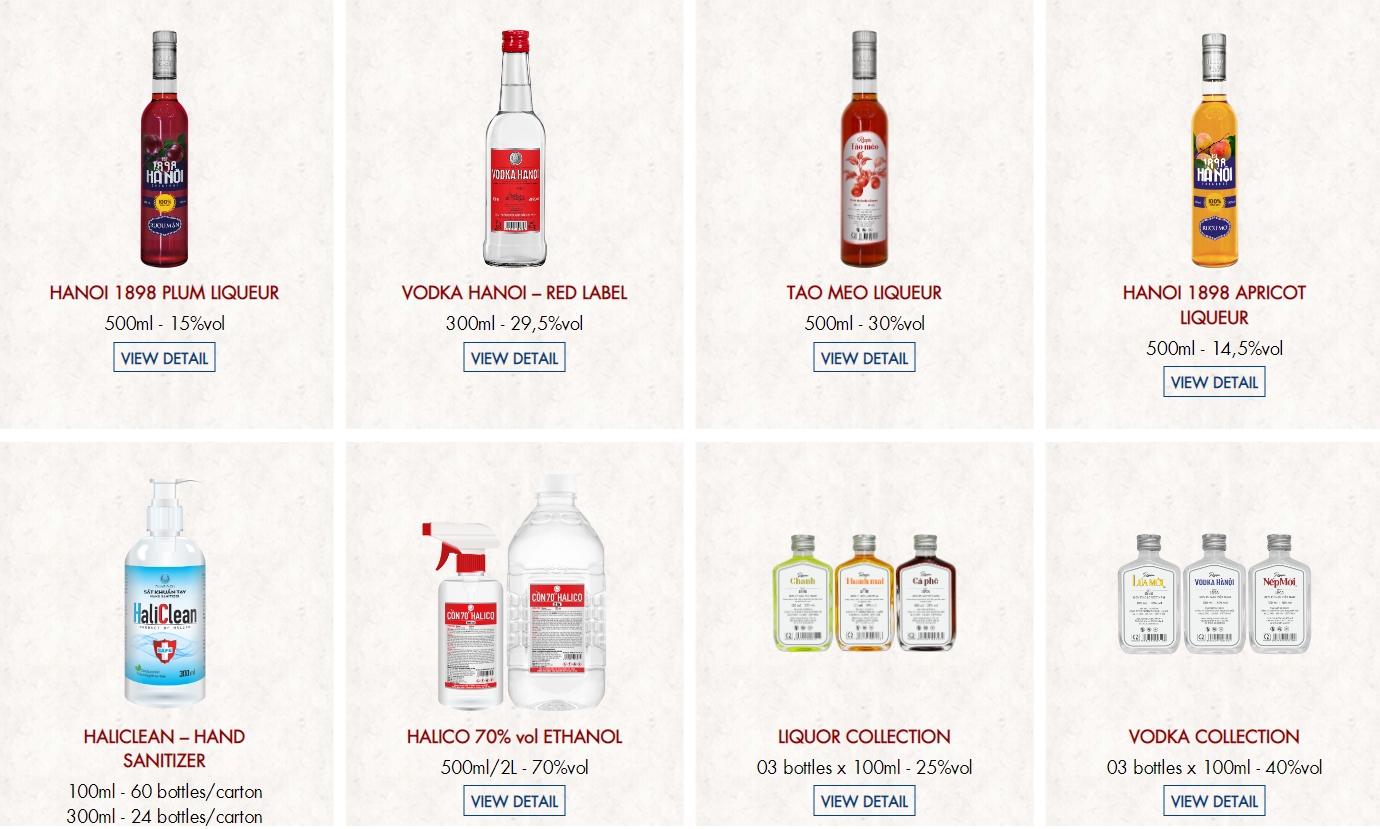Open the Liquor Collection three-bottle image

click(x=864, y=593)
